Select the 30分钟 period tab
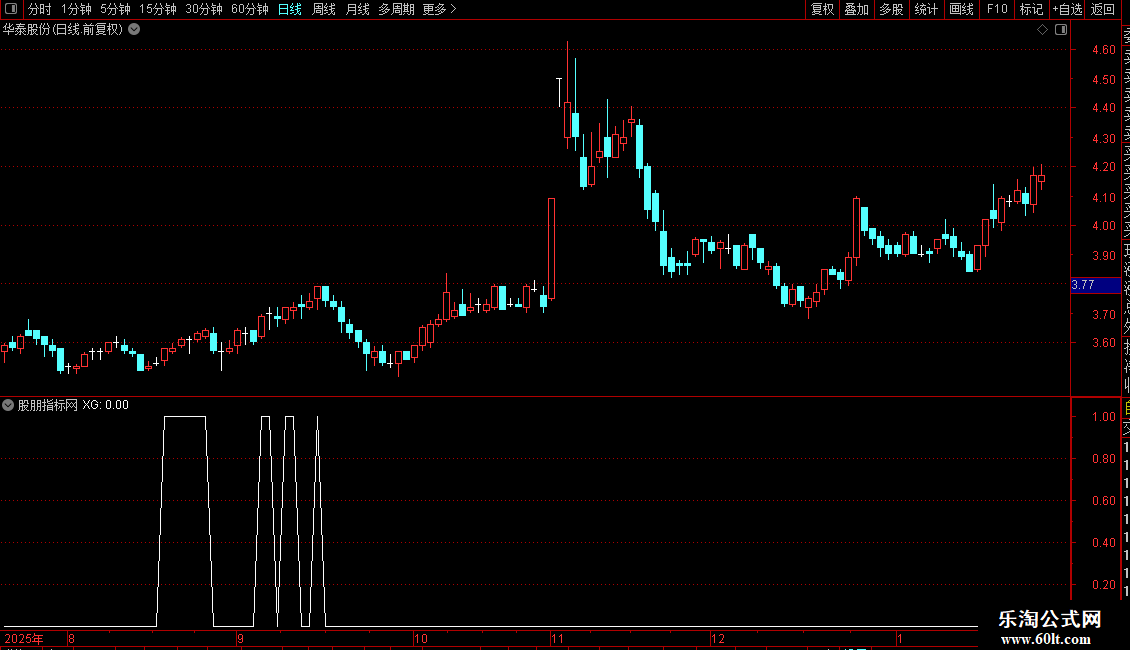Screen dimensions: 1130x650 point(203,9)
